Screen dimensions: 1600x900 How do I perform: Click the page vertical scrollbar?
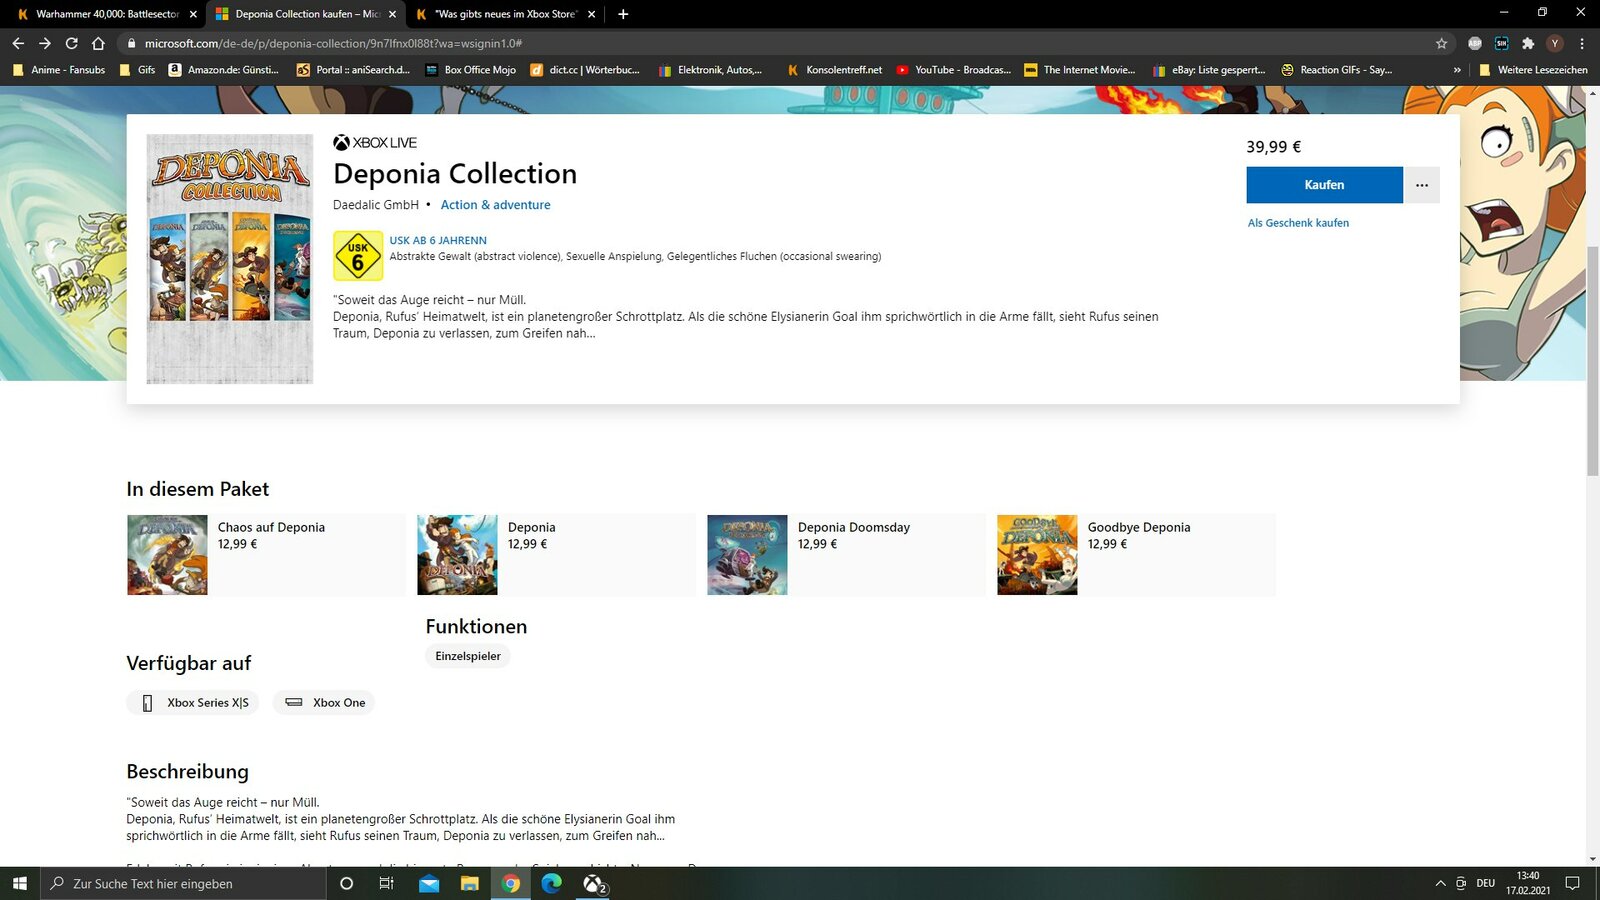click(1593, 360)
